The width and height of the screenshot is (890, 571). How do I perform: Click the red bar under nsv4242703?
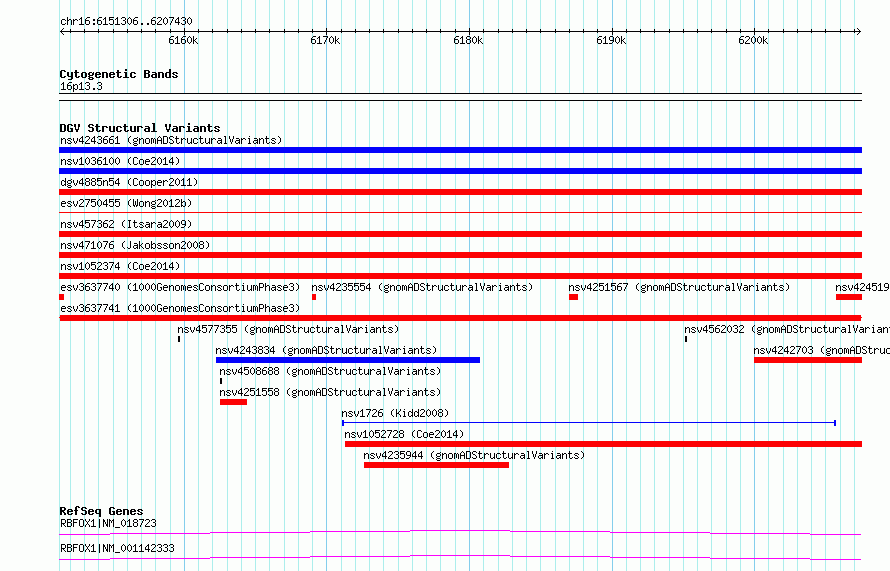point(808,360)
